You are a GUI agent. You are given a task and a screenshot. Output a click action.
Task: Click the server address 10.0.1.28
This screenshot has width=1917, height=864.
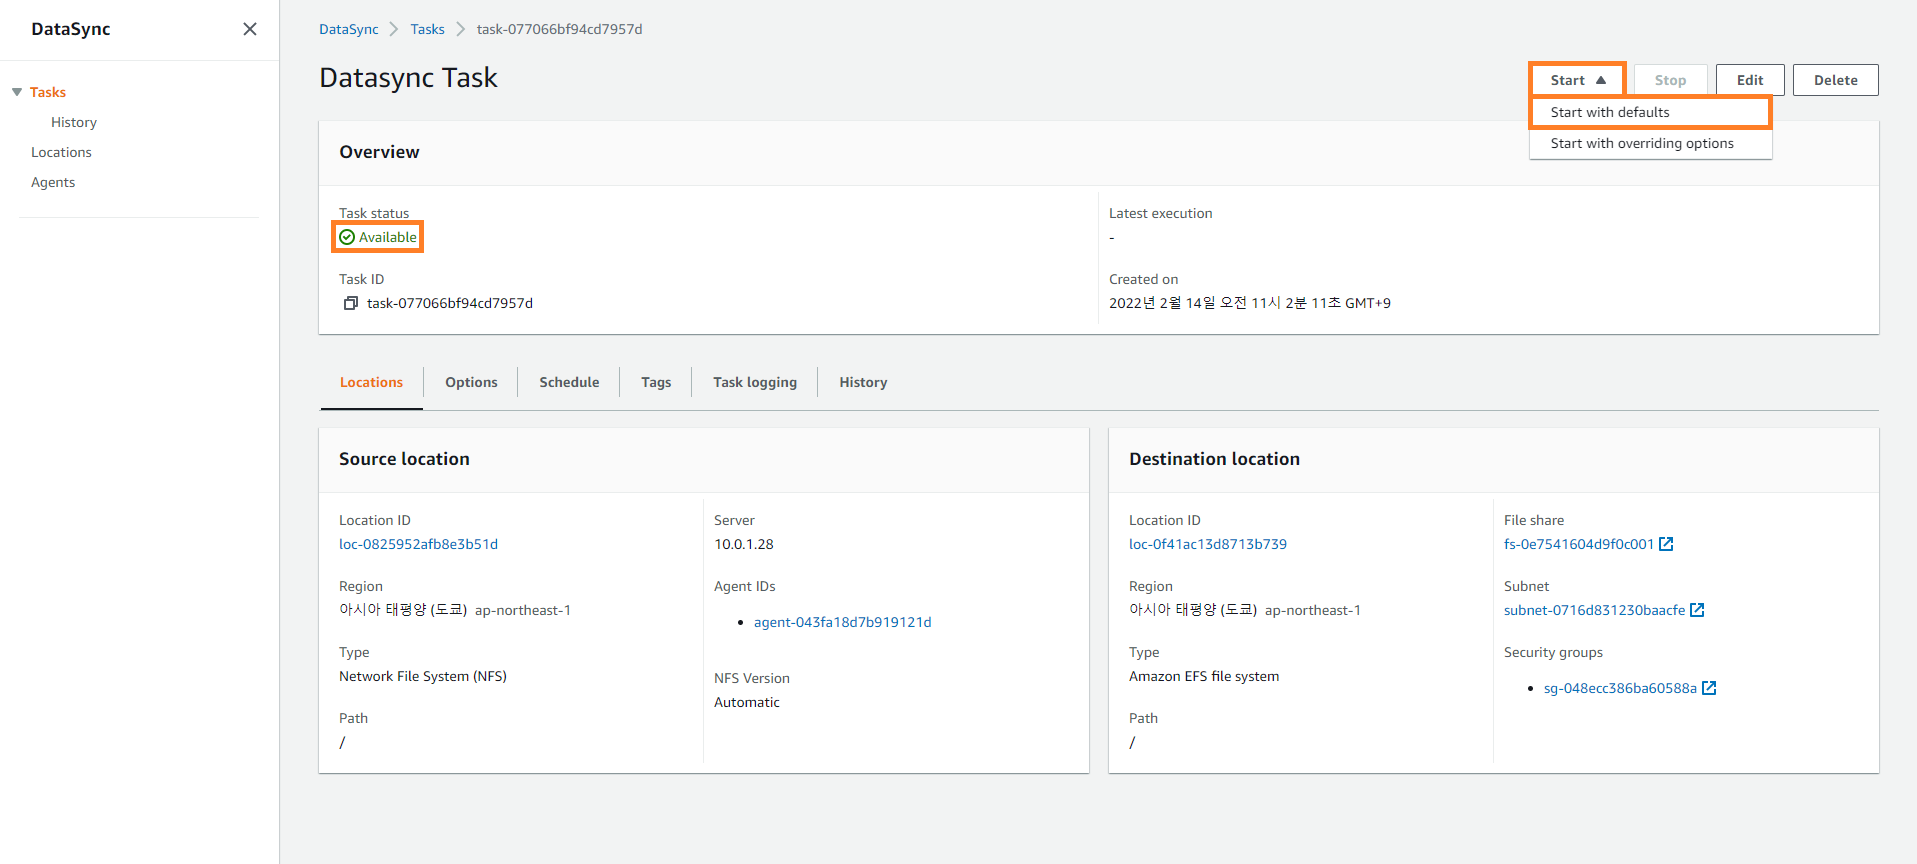point(744,544)
